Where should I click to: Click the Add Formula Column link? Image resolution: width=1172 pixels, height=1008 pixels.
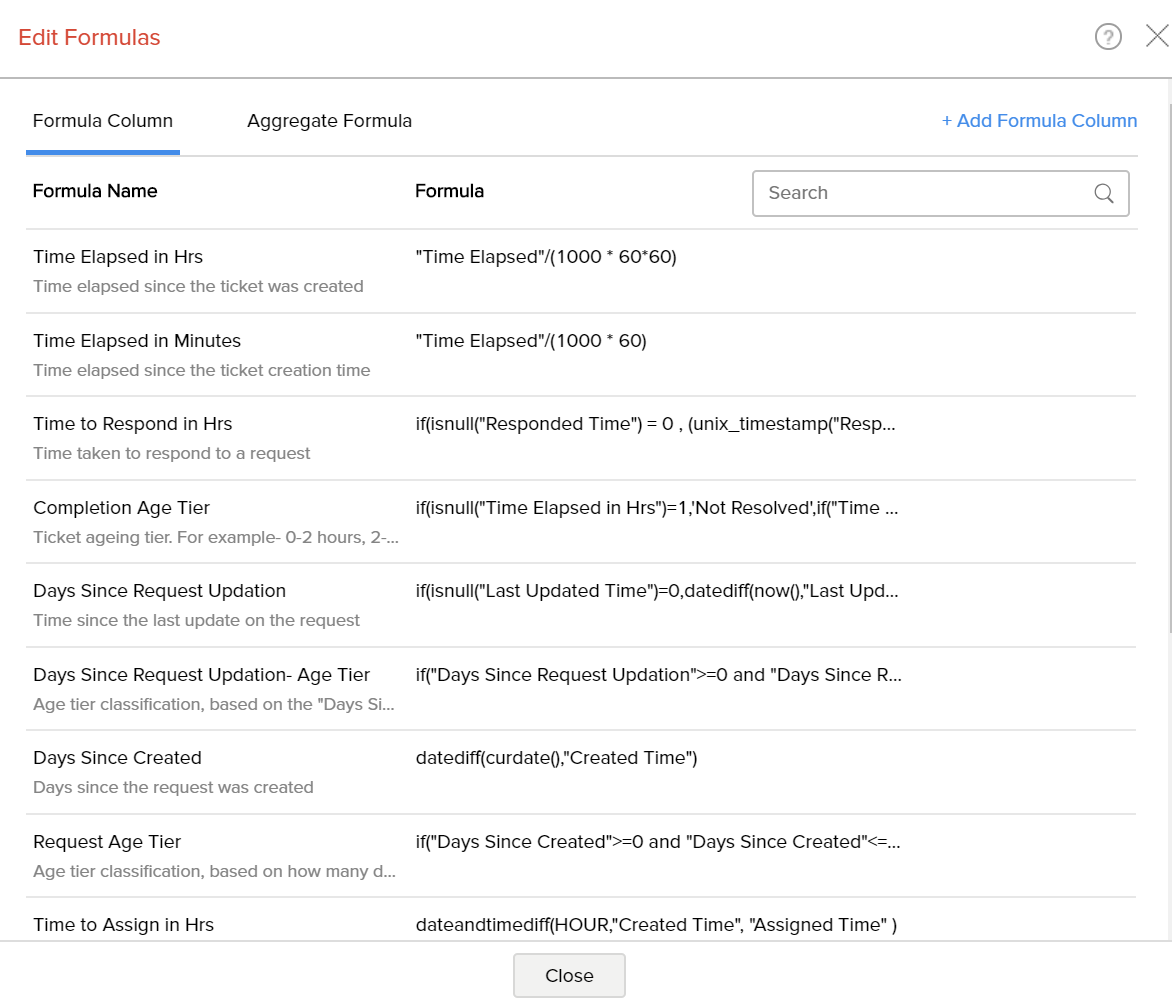tap(1039, 121)
